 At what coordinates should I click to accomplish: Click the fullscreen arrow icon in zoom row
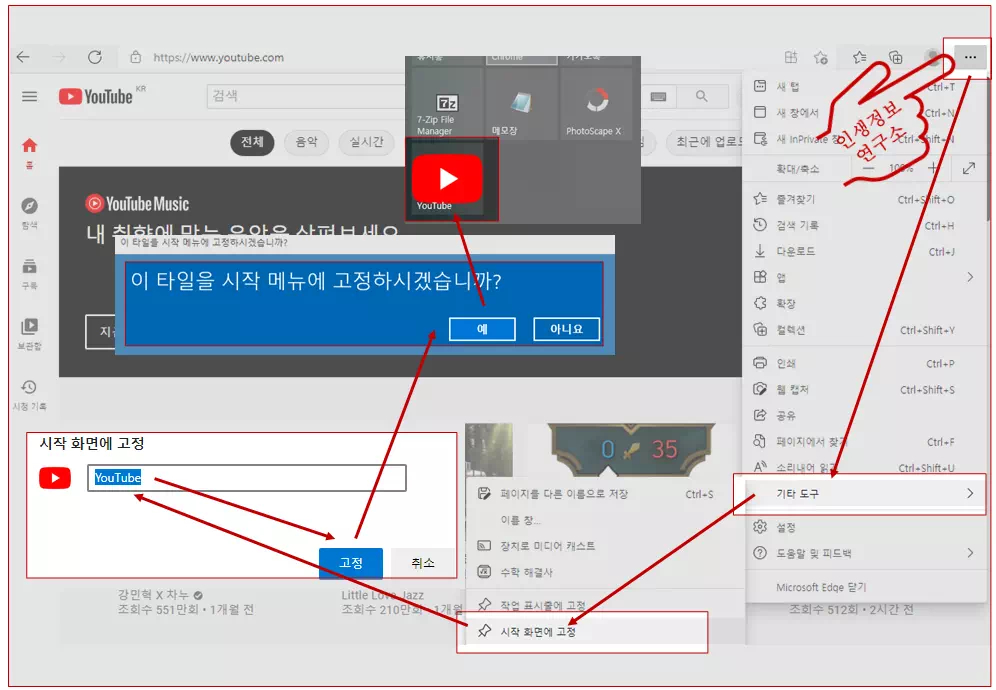(968, 168)
